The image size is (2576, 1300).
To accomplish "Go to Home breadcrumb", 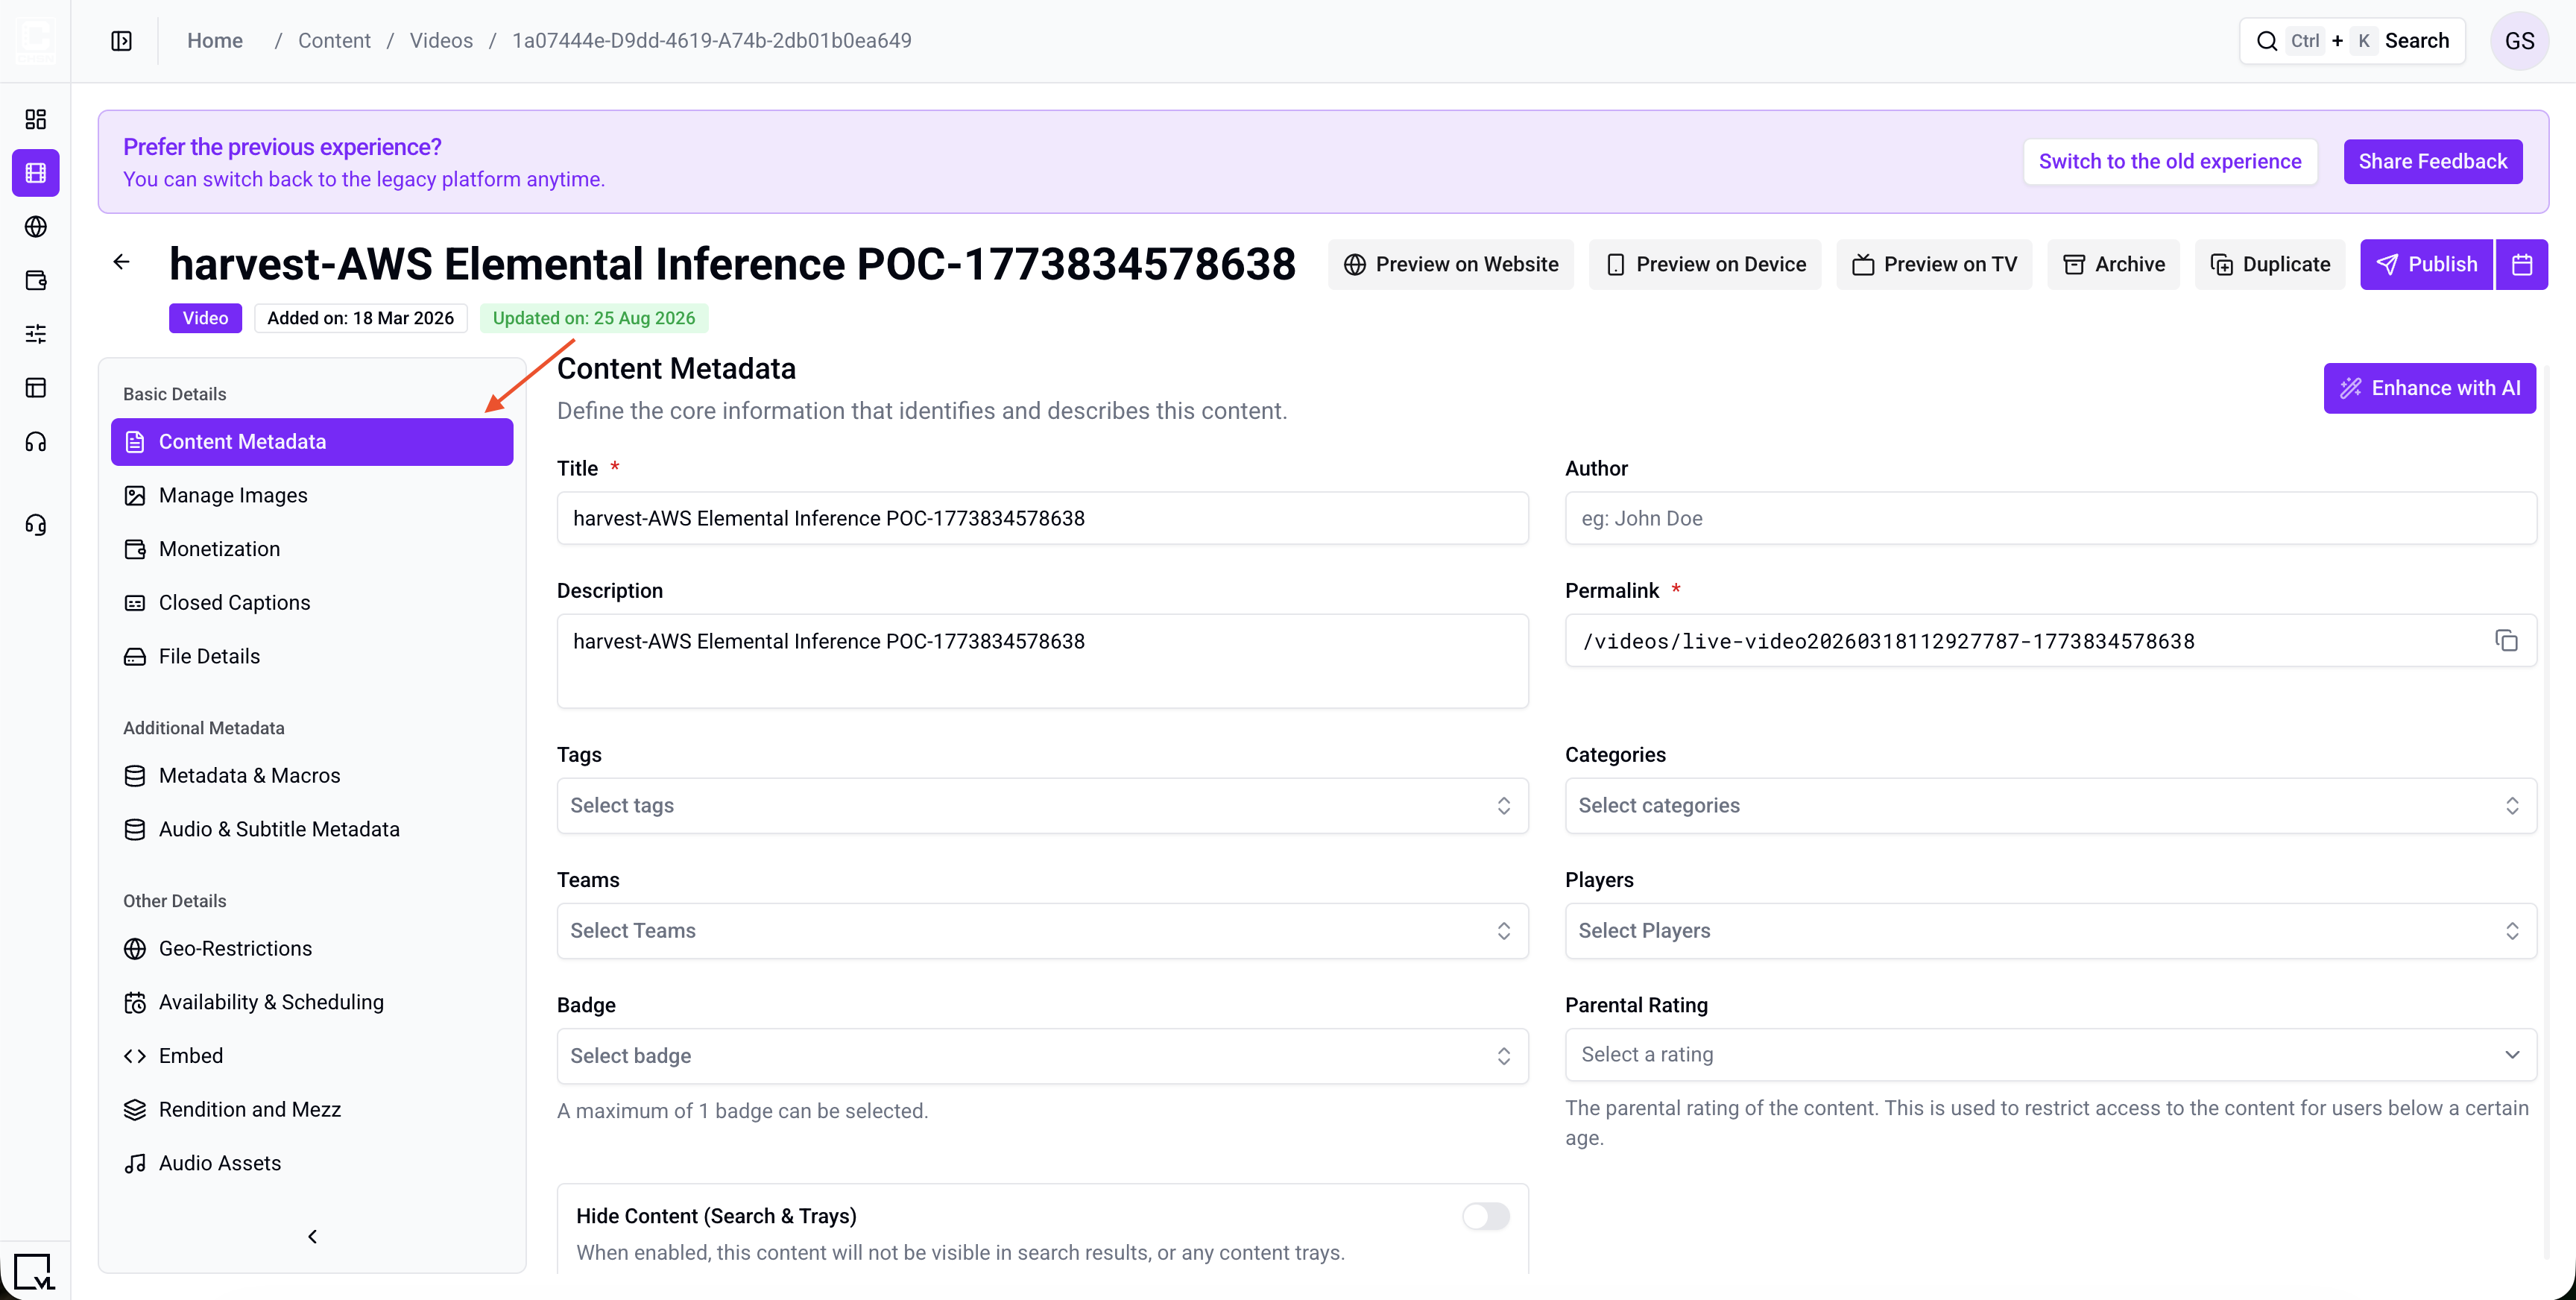I will (215, 41).
